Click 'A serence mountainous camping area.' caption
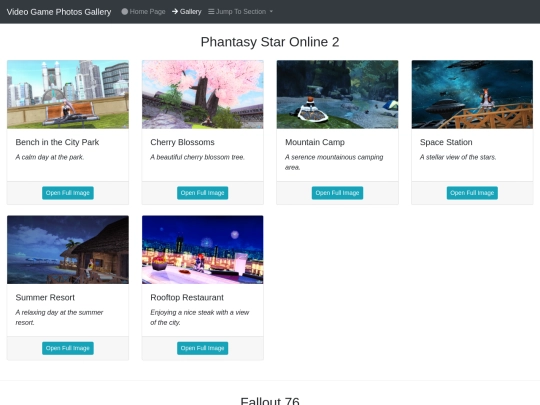Screen dimensions: 540x405 point(334,162)
